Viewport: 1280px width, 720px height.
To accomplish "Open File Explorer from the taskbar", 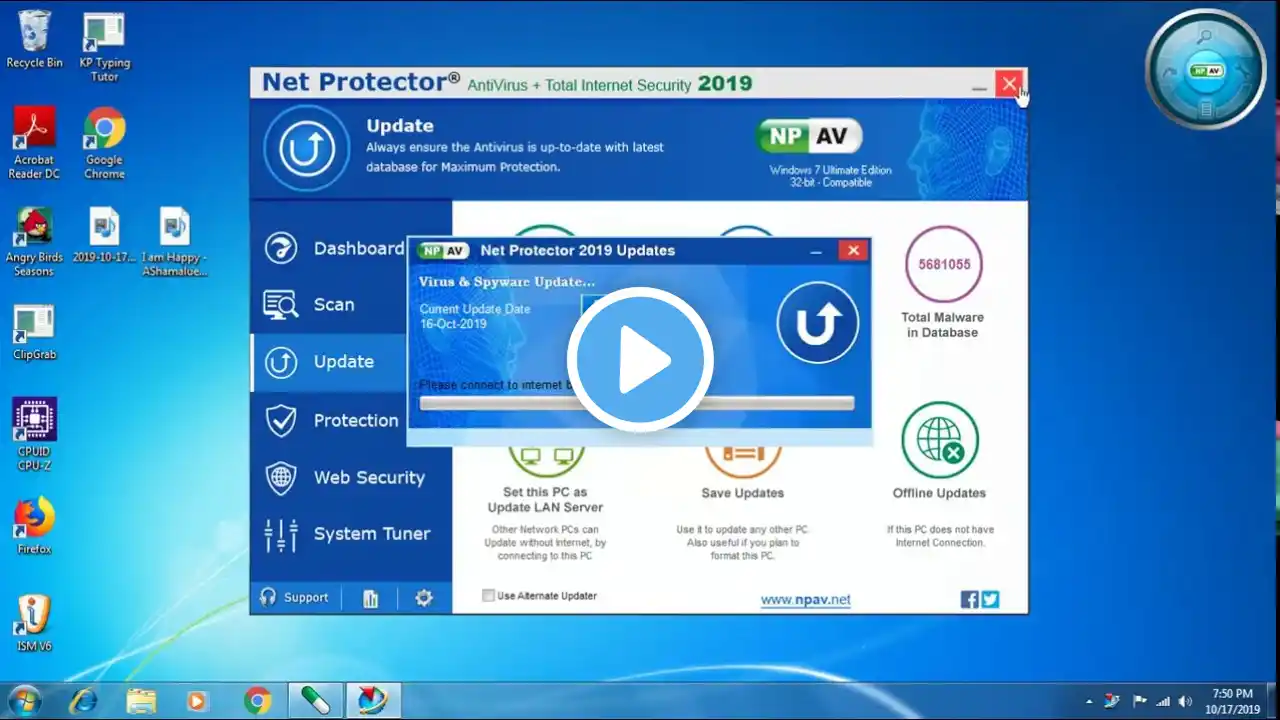I will point(141,700).
